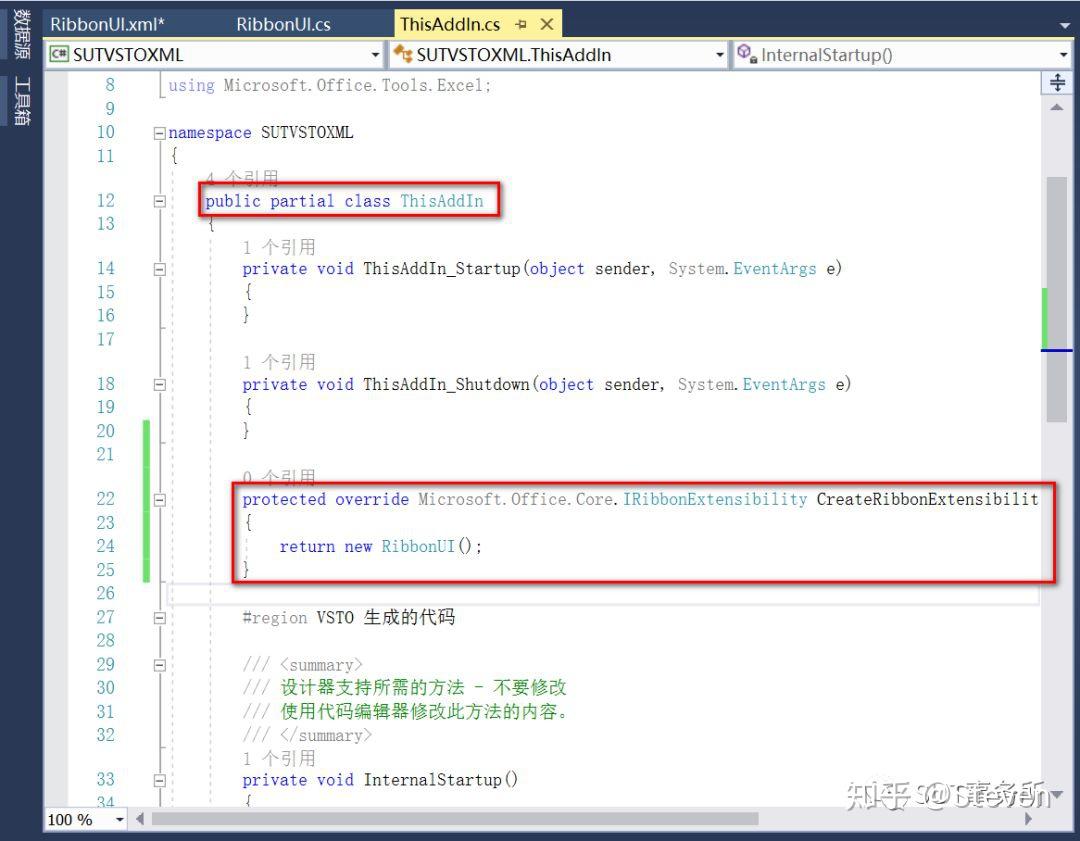Collapse the summary comment block
The image size is (1080, 841).
click(x=160, y=665)
